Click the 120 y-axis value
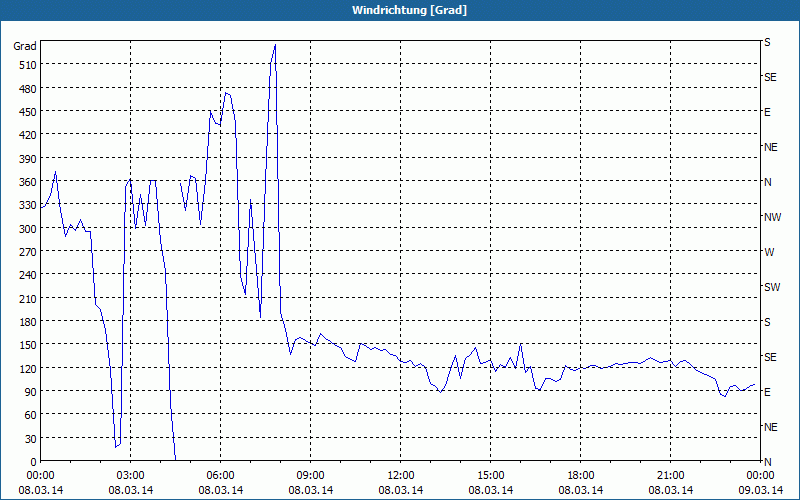The image size is (800, 500). tap(27, 368)
